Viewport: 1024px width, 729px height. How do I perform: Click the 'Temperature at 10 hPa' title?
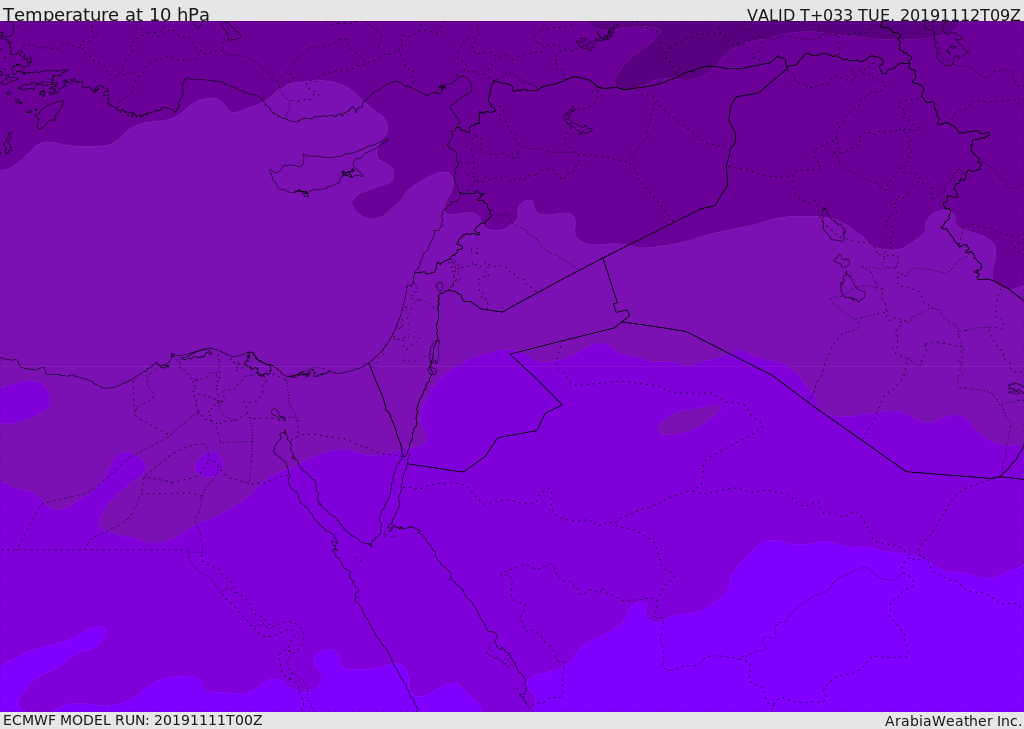106,14
